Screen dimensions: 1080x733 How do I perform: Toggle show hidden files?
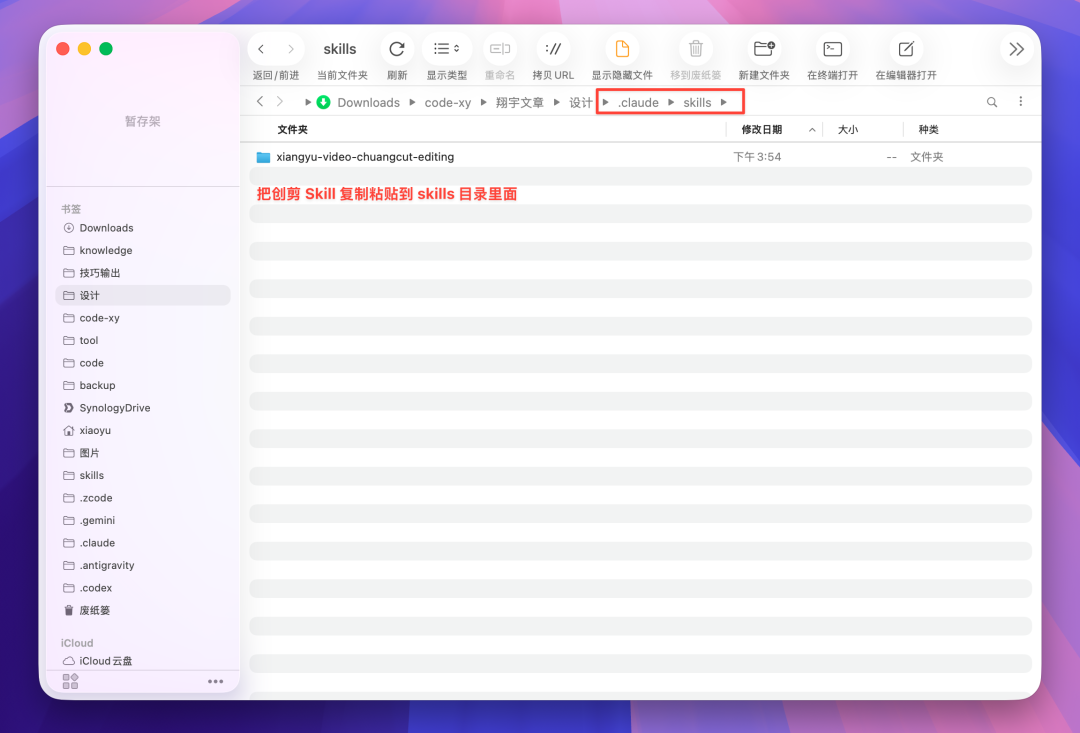click(x=622, y=49)
